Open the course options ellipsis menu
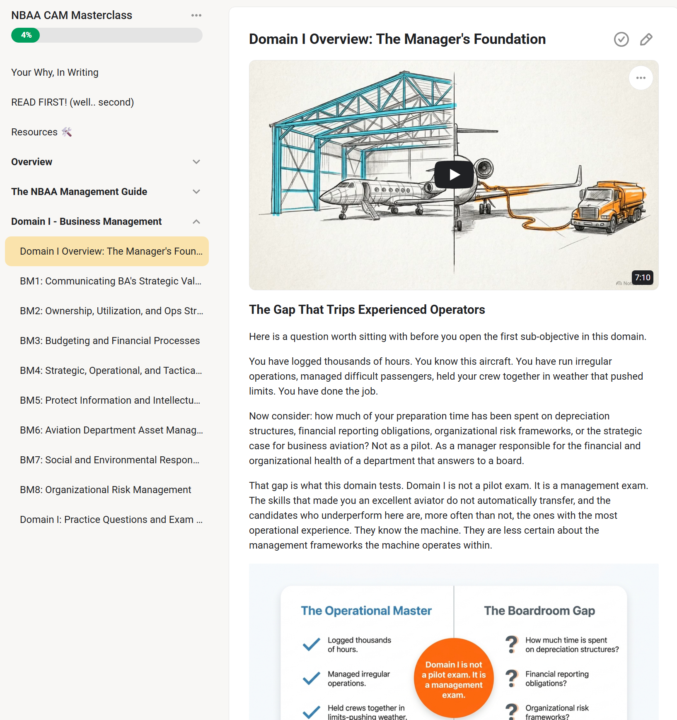This screenshot has height=720, width=677. point(196,15)
